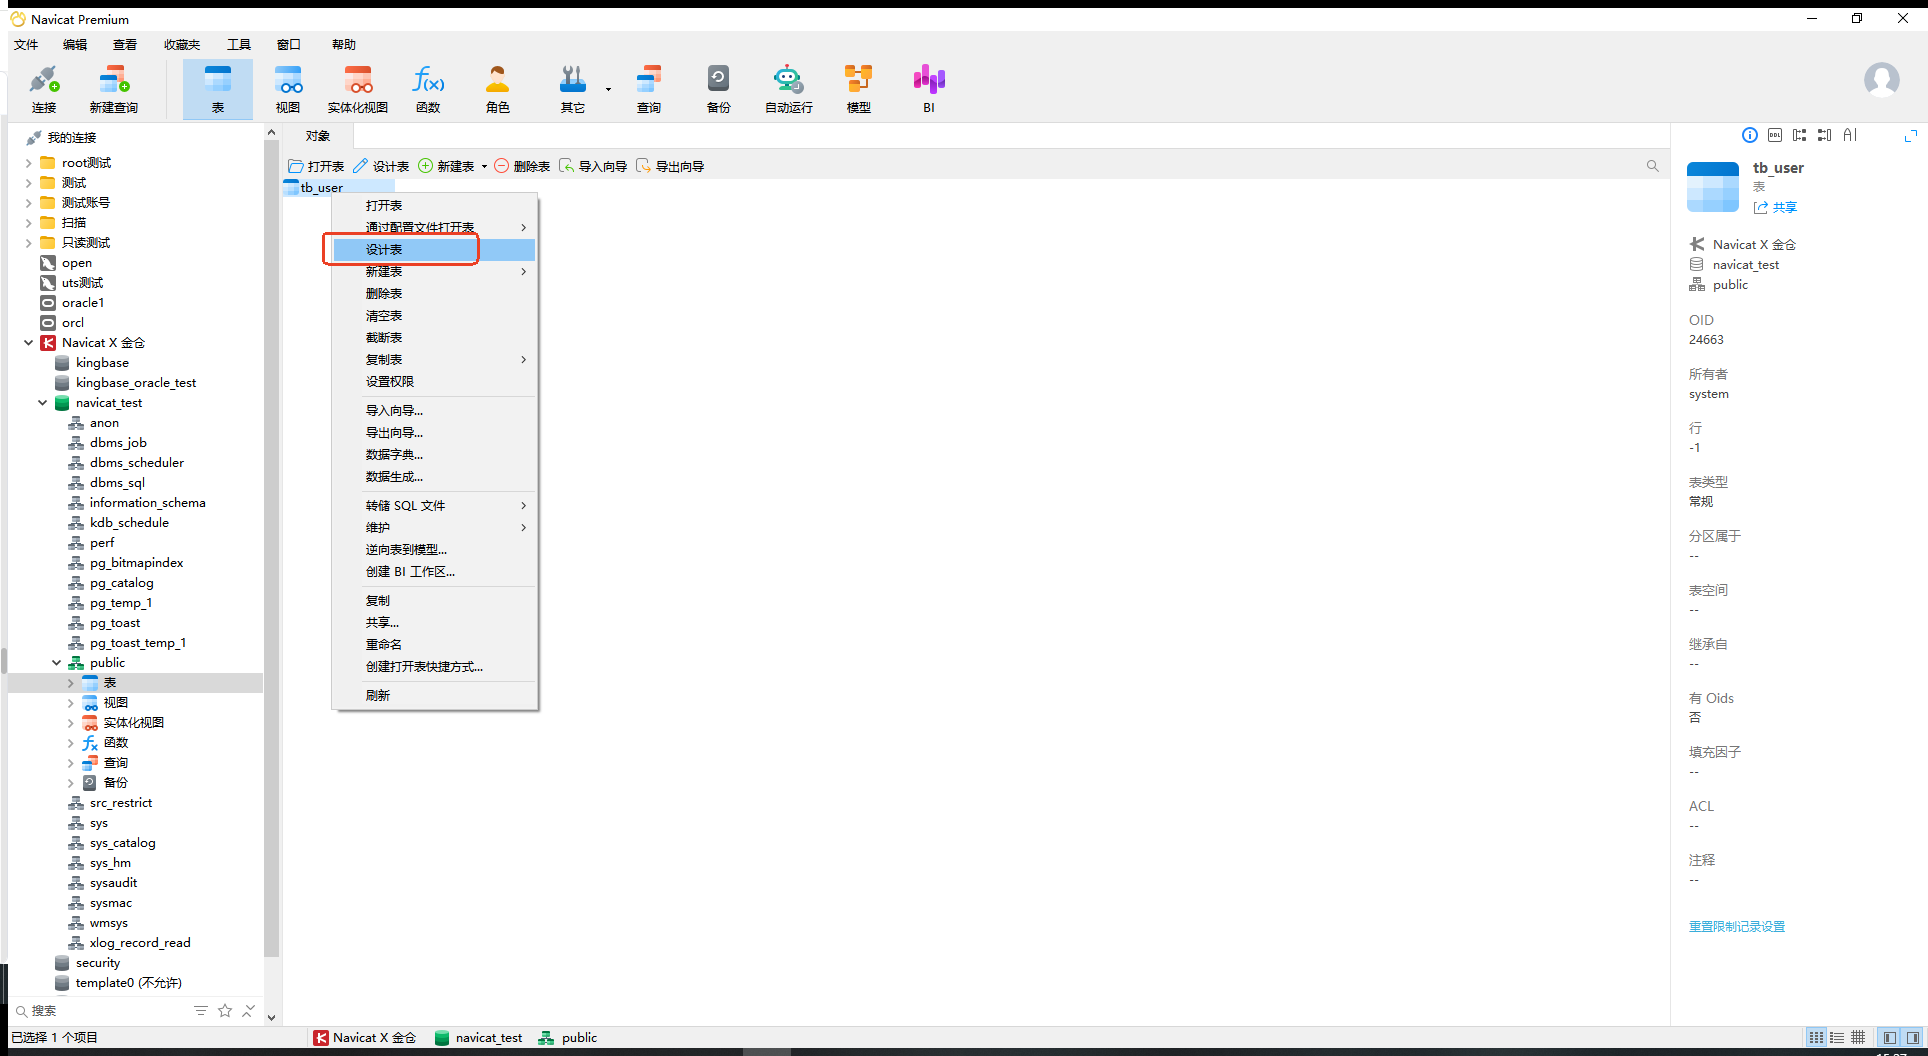
Task: Show the DDL panel icon
Action: pos(1775,135)
